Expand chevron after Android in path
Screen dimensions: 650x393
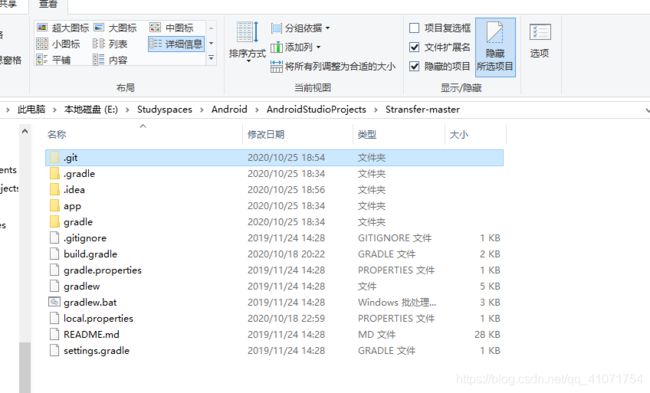point(257,110)
